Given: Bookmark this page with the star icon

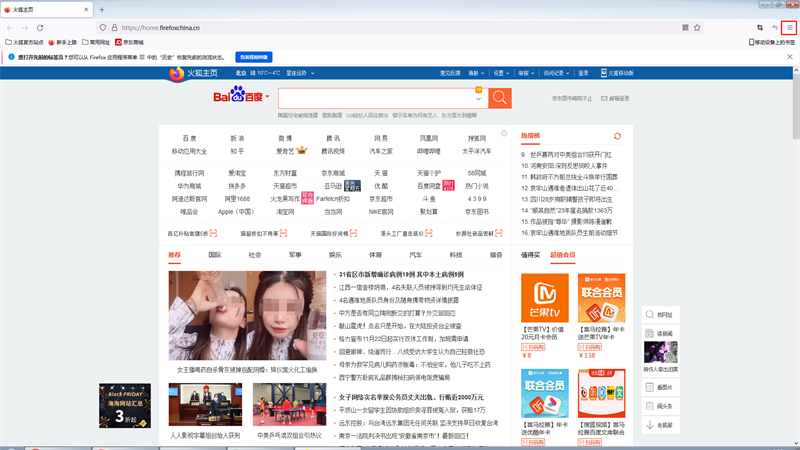Looking at the screenshot, I should (x=697, y=28).
